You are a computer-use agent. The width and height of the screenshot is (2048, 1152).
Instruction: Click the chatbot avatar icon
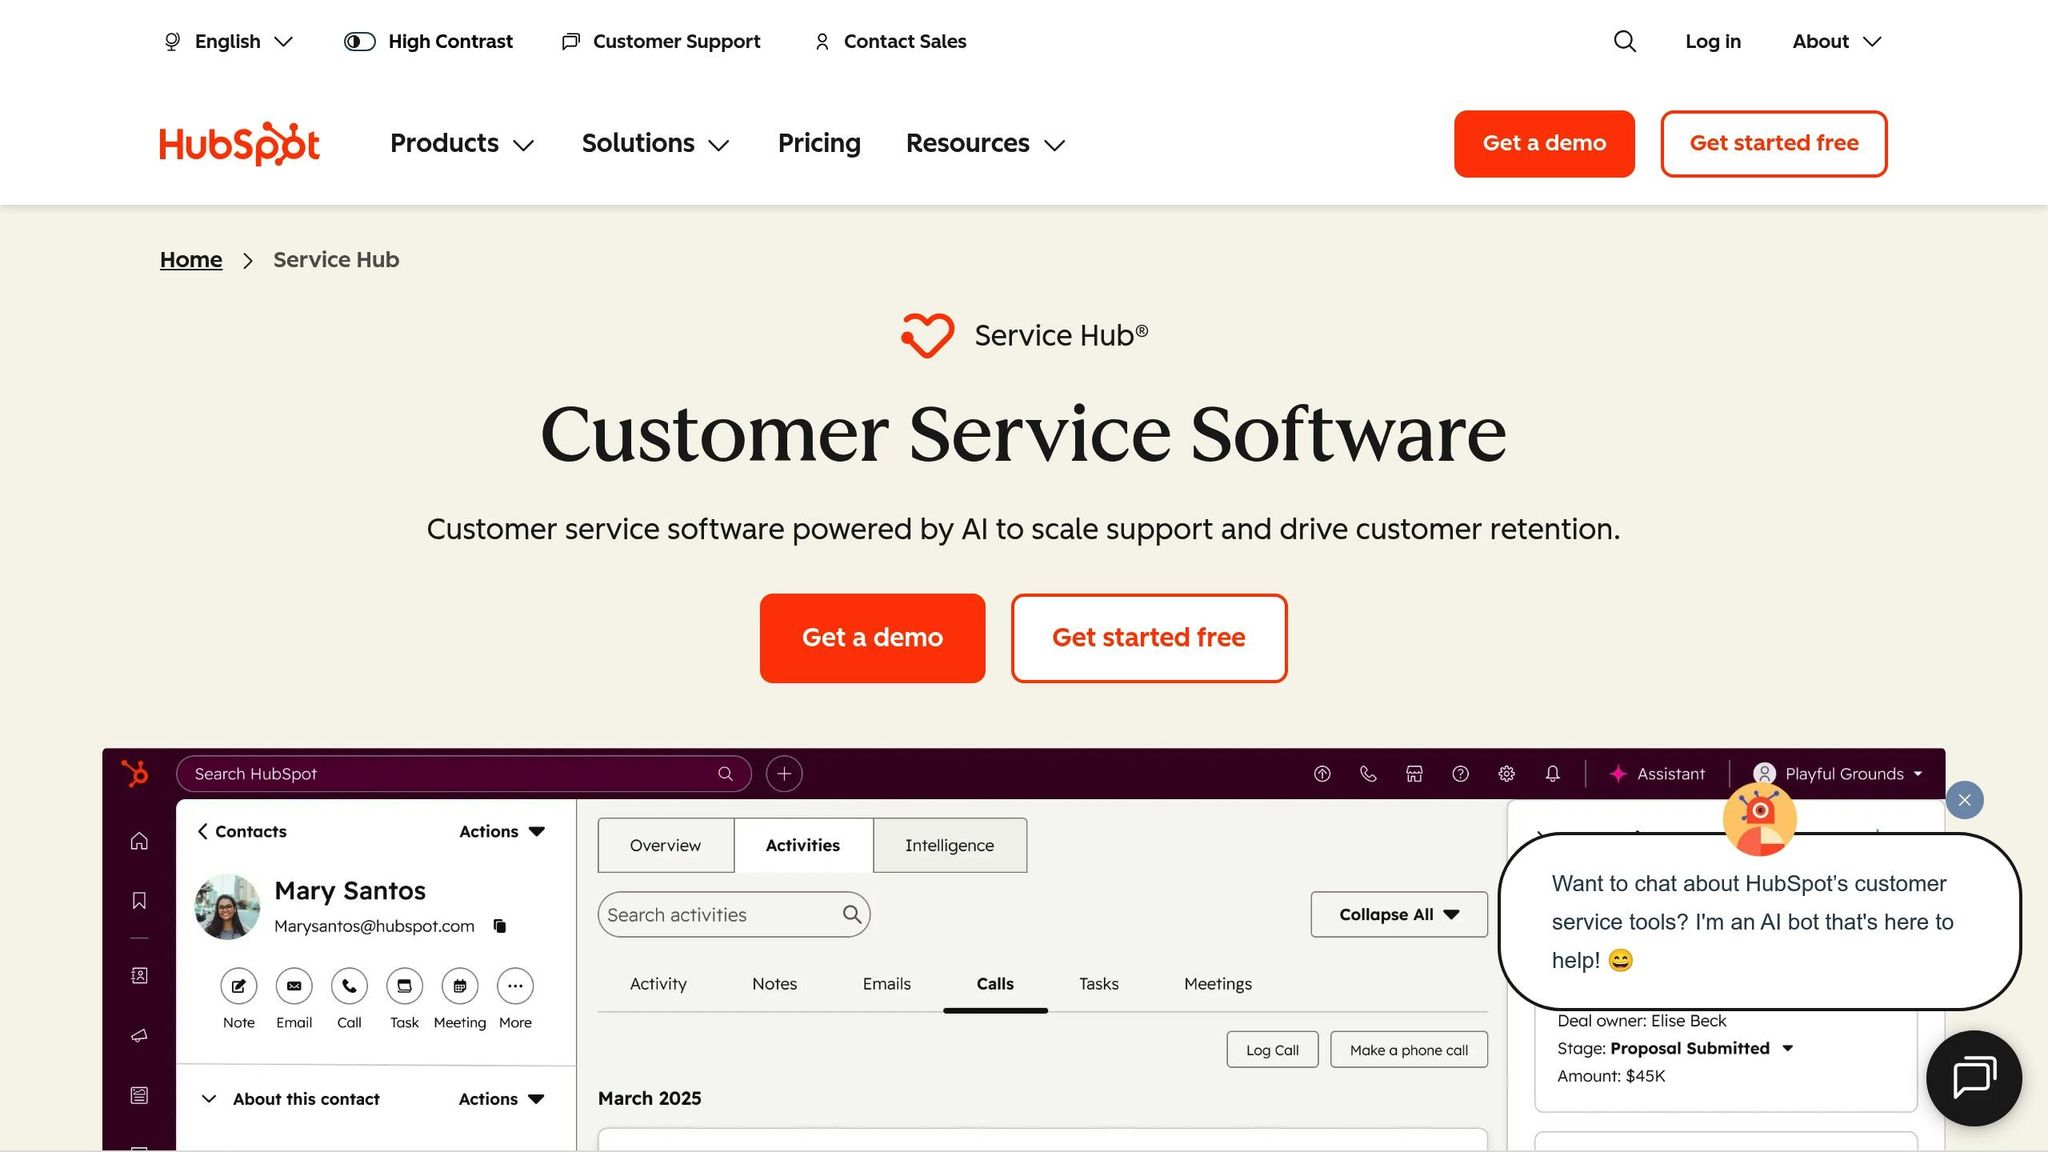pyautogui.click(x=1759, y=820)
